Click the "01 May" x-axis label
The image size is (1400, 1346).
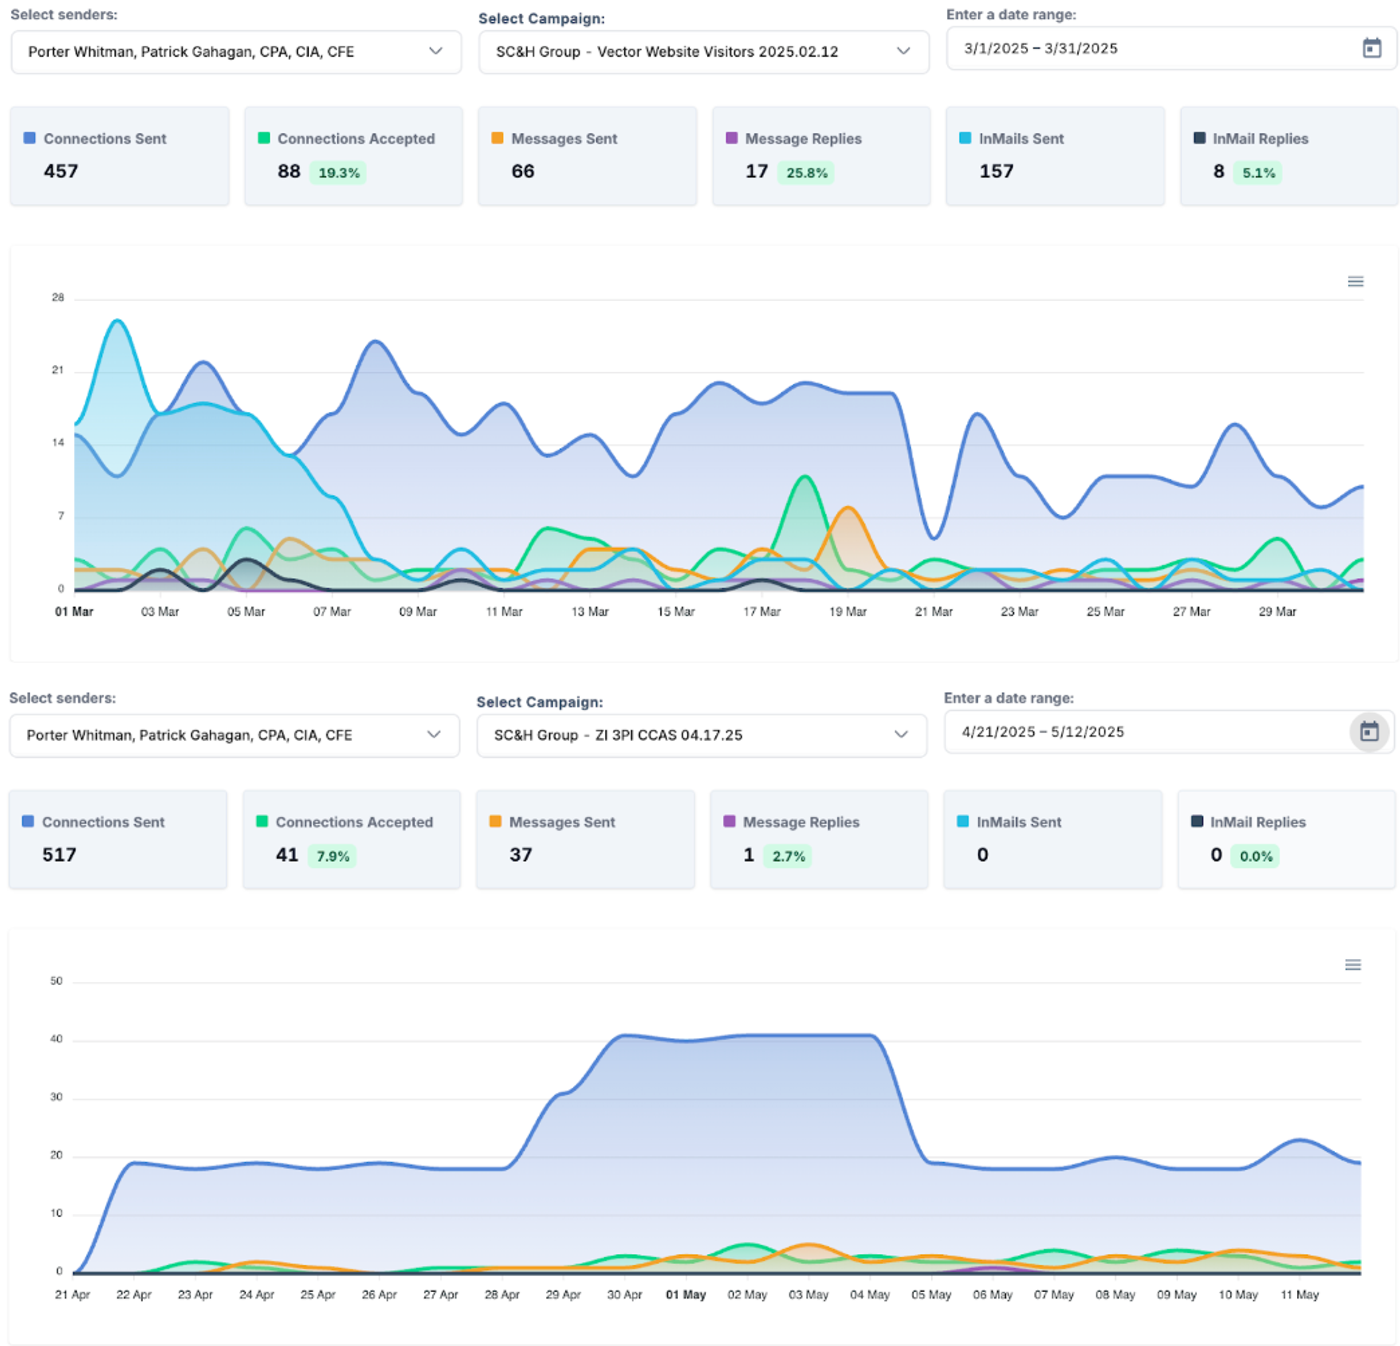(686, 1294)
